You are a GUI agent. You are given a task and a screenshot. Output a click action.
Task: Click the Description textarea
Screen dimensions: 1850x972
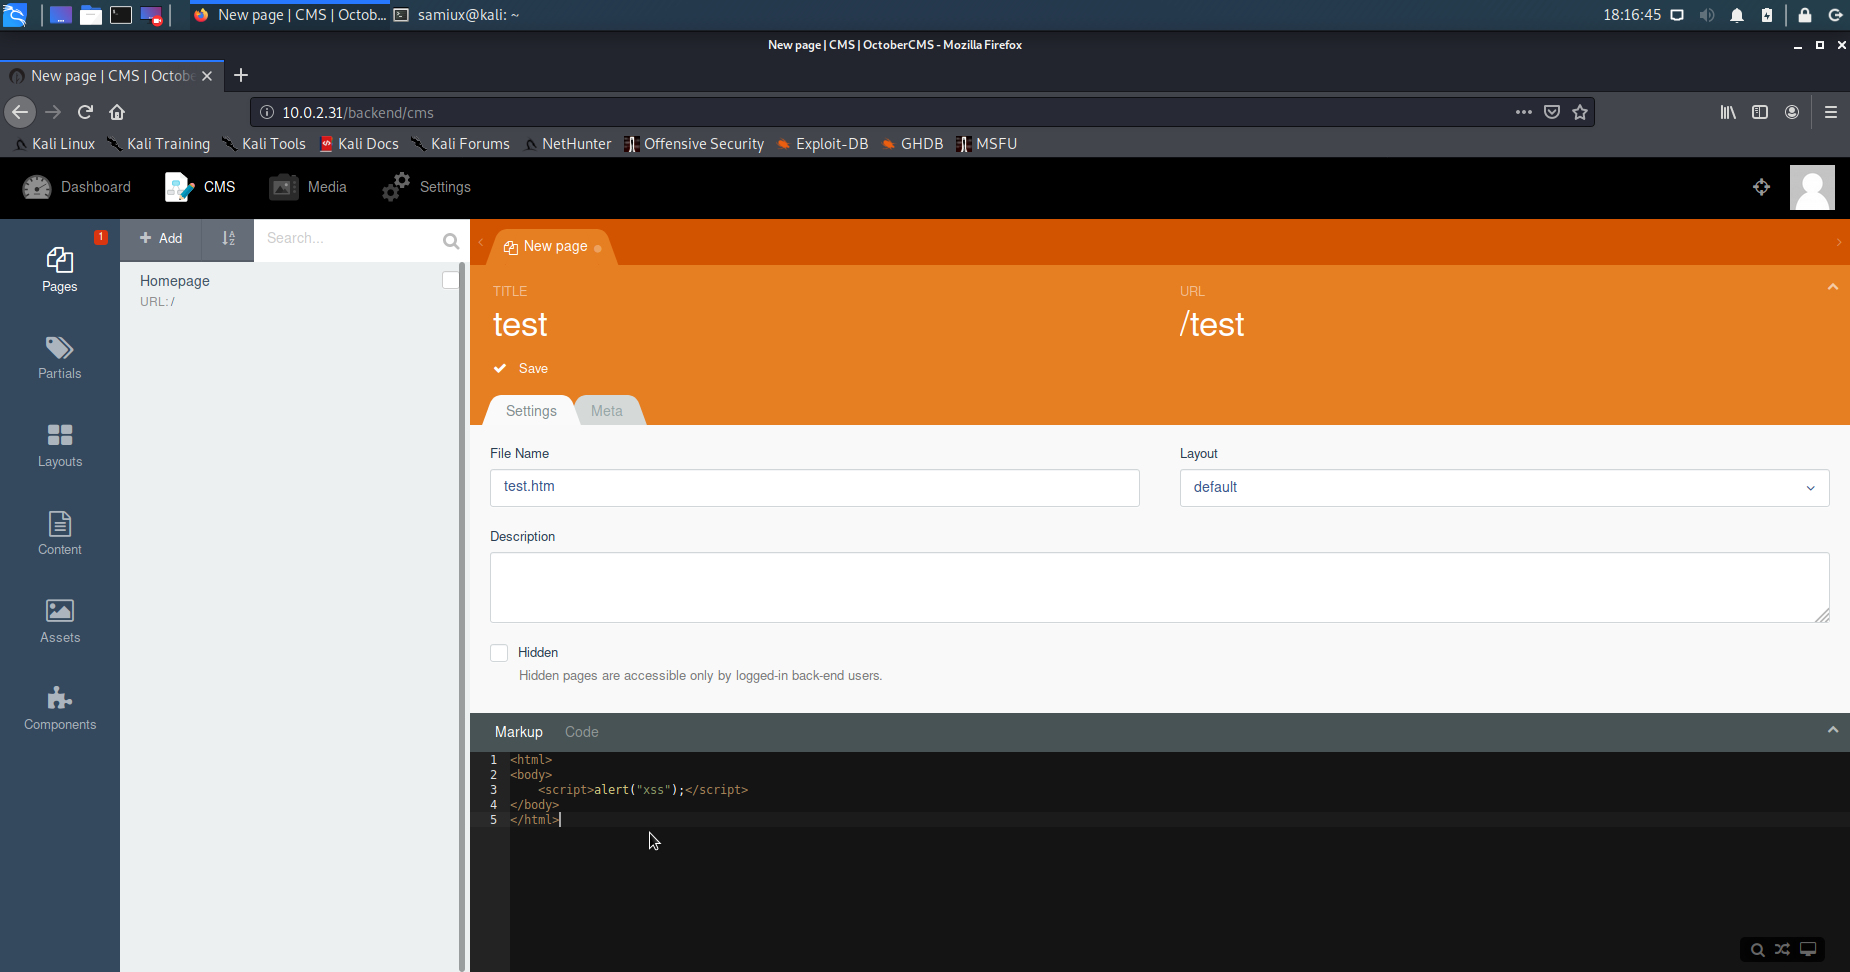pos(1159,587)
